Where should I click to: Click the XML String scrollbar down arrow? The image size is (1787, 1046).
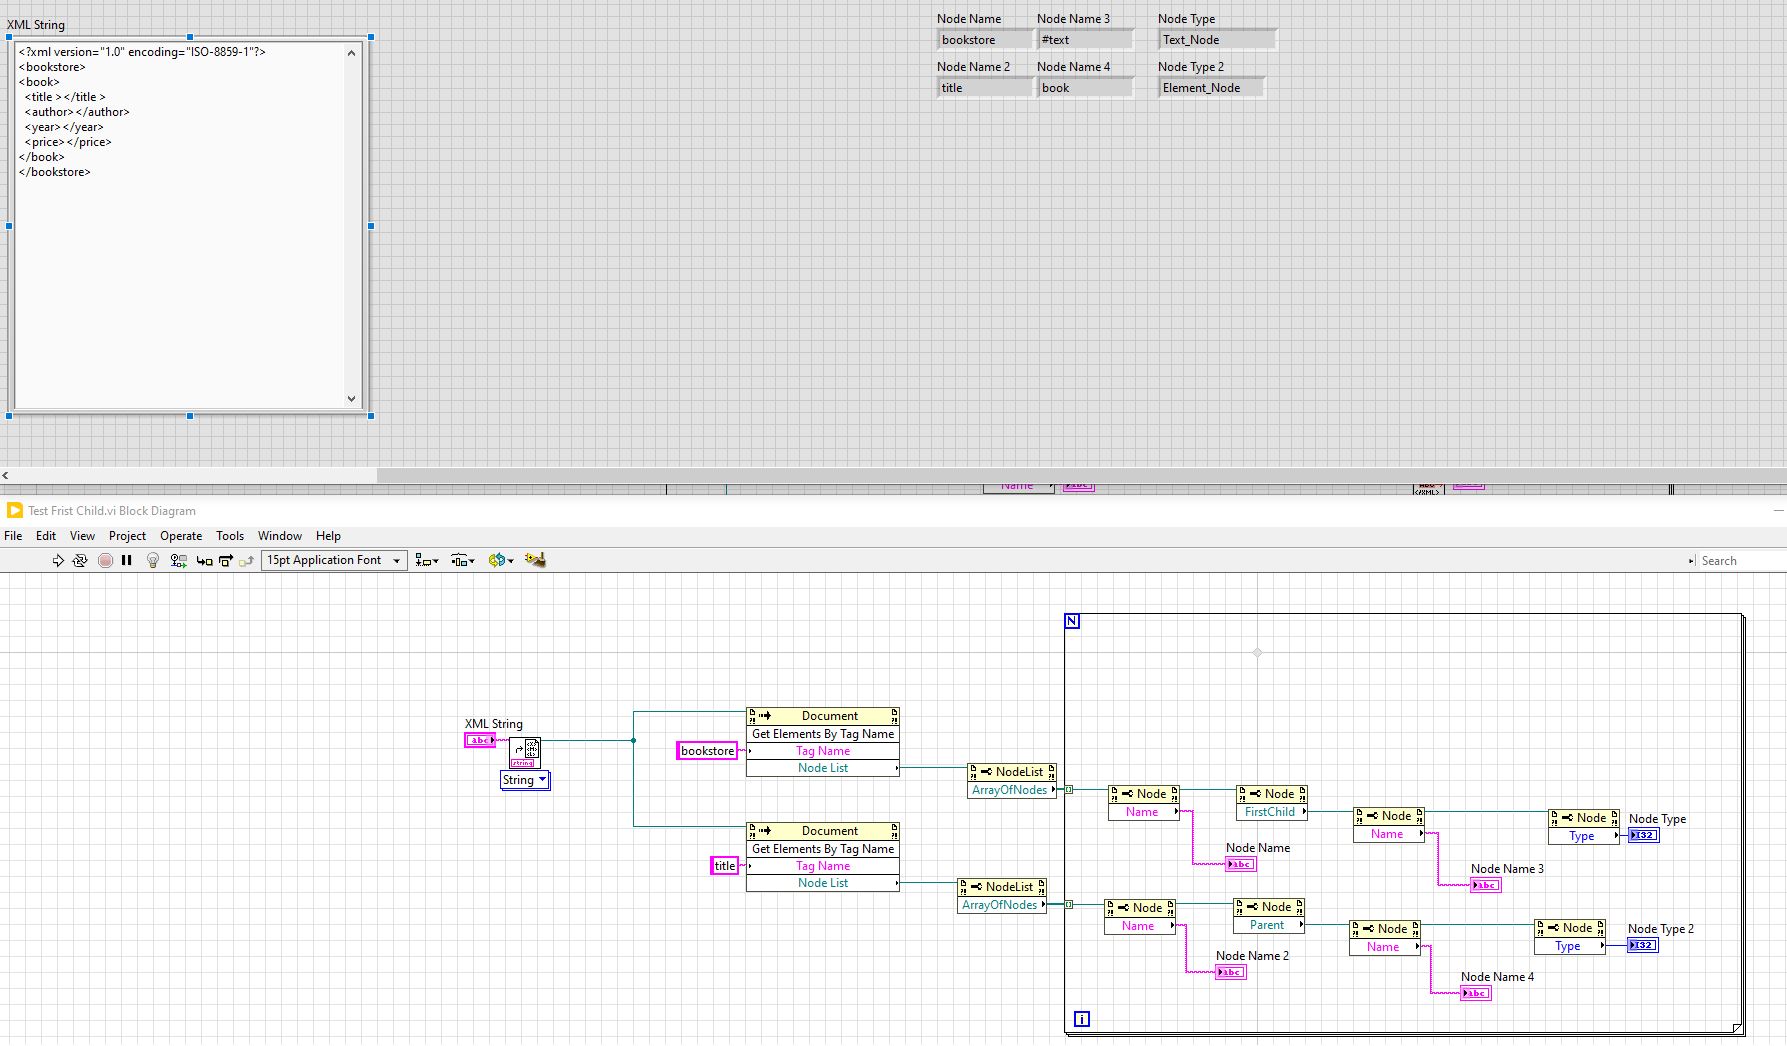coord(351,399)
